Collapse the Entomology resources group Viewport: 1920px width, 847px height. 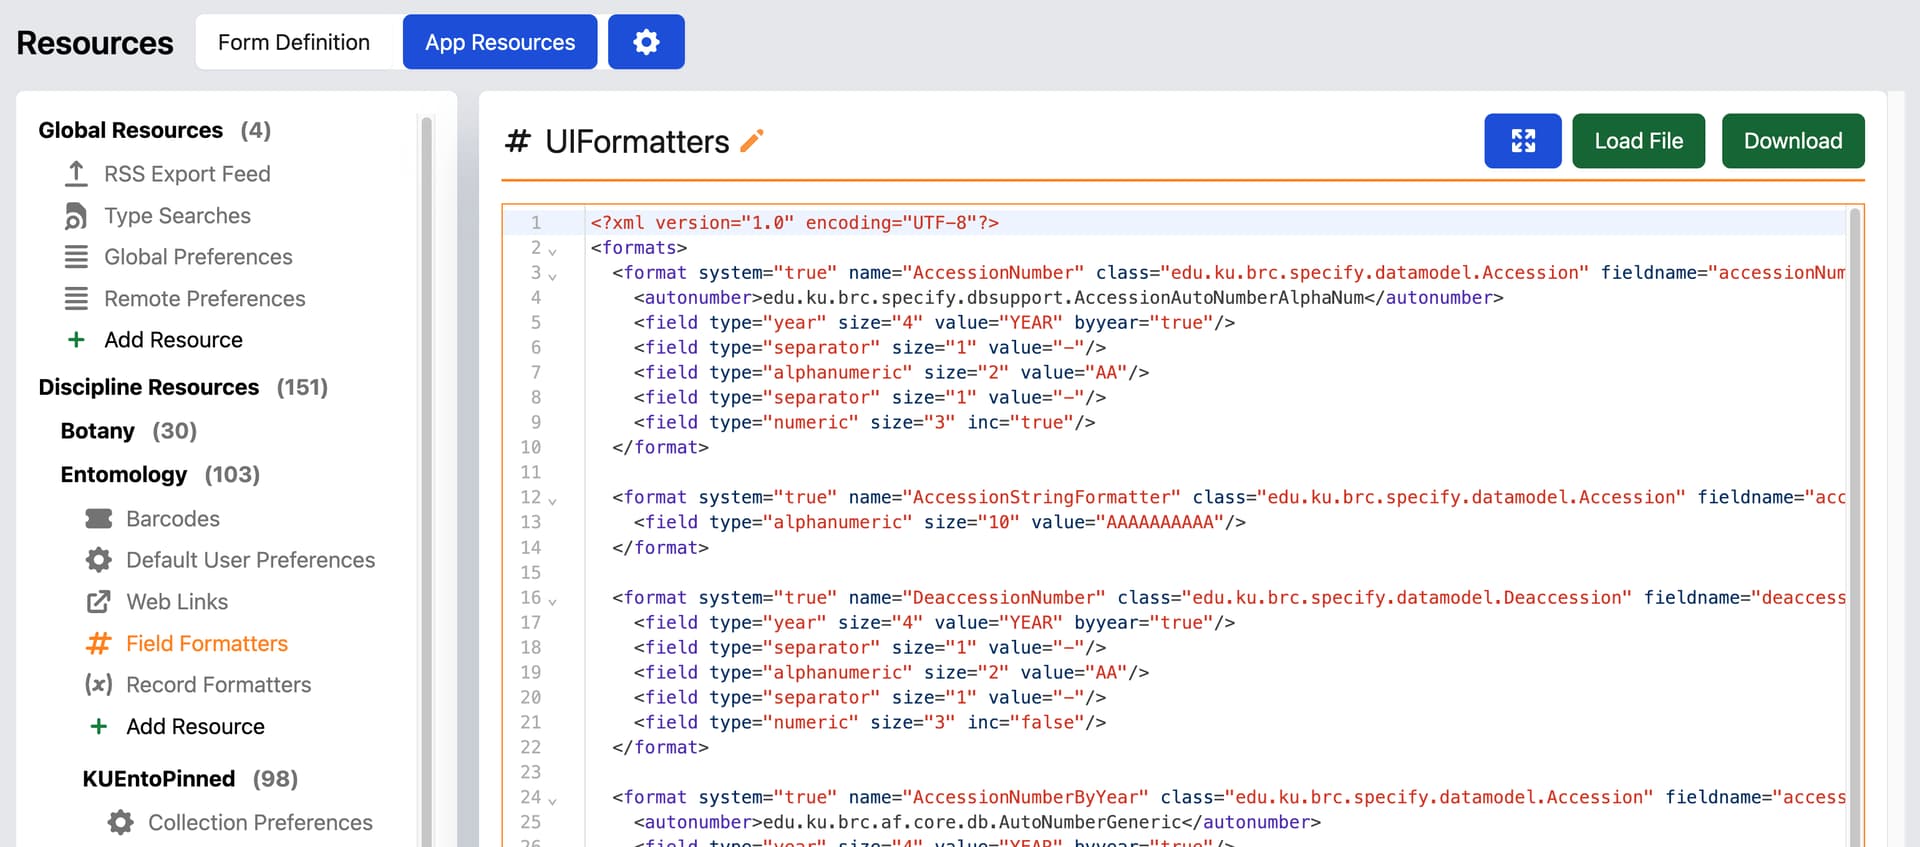click(124, 475)
